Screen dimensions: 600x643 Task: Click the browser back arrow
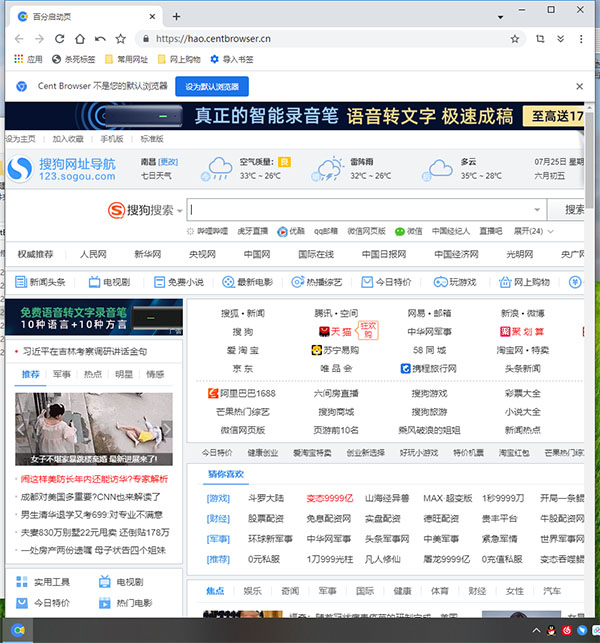pyautogui.click(x=19, y=39)
